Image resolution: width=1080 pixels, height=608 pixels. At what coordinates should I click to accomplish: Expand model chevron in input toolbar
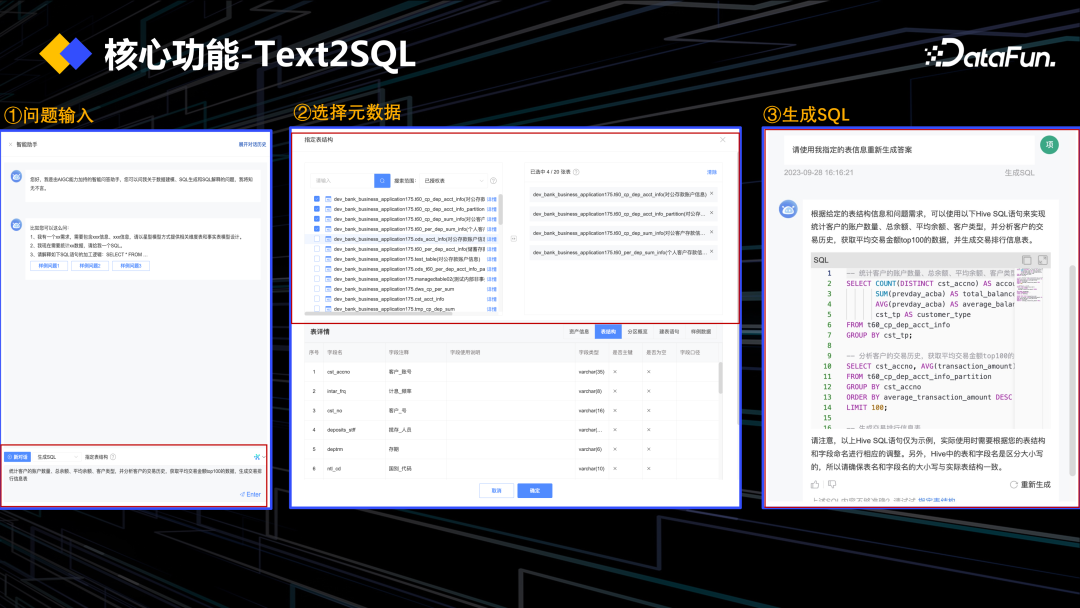tap(264, 457)
